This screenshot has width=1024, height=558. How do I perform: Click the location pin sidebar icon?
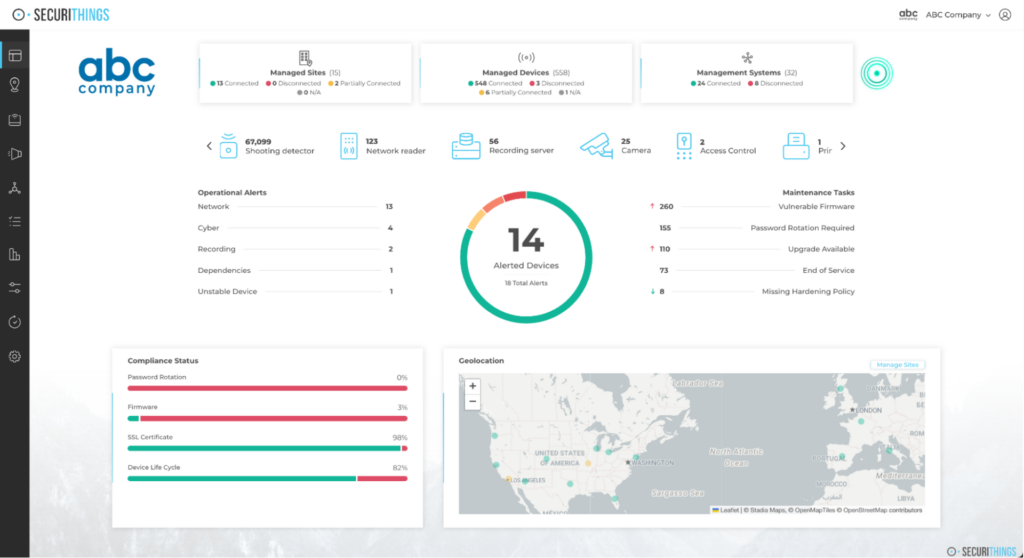coord(14,86)
